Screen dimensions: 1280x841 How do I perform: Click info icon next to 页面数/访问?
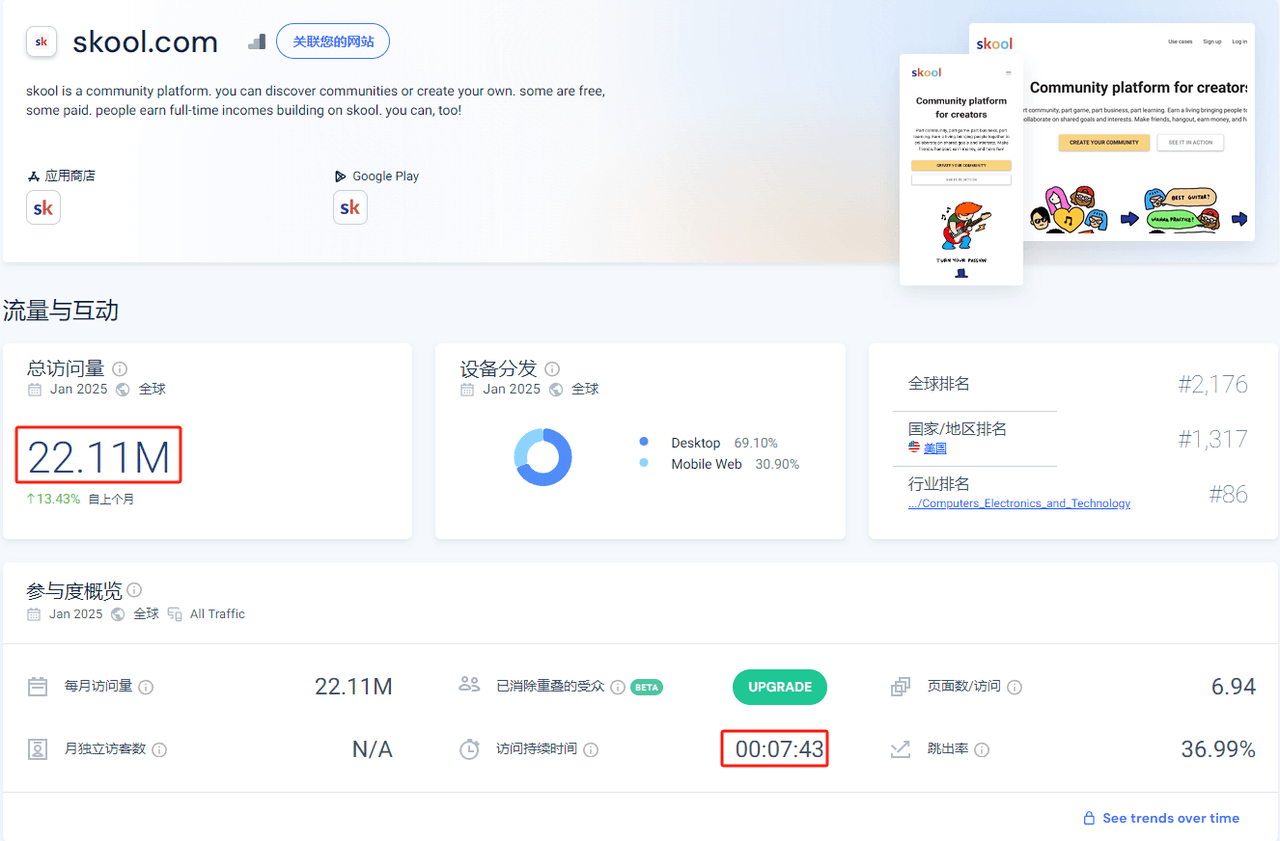(x=1015, y=687)
